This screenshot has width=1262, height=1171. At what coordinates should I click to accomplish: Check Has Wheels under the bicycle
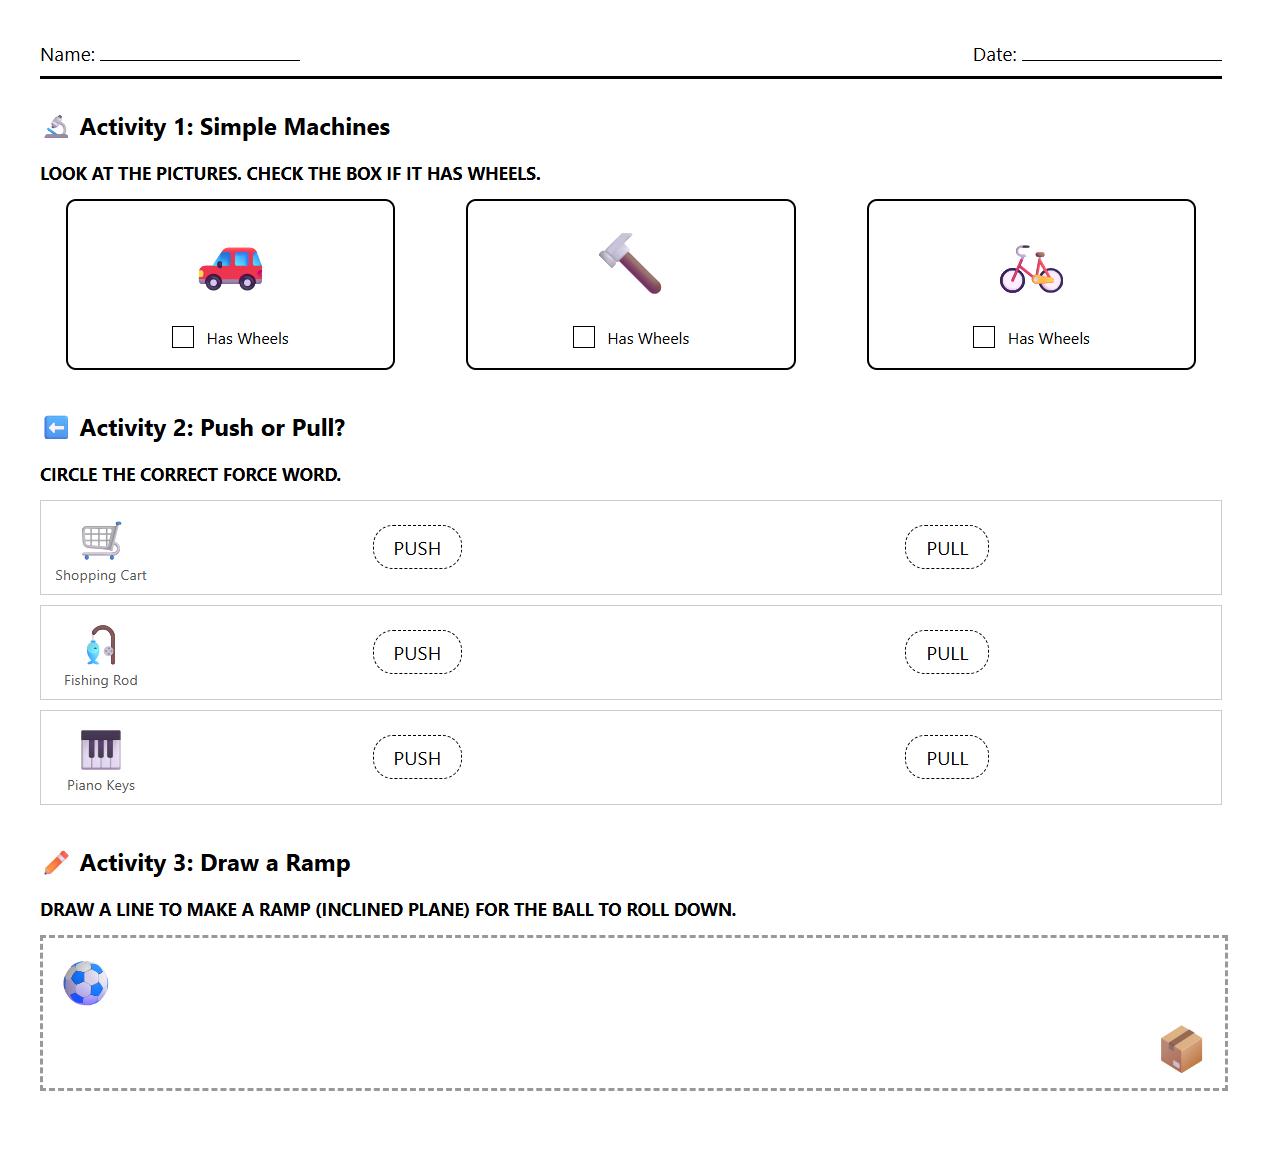983,337
